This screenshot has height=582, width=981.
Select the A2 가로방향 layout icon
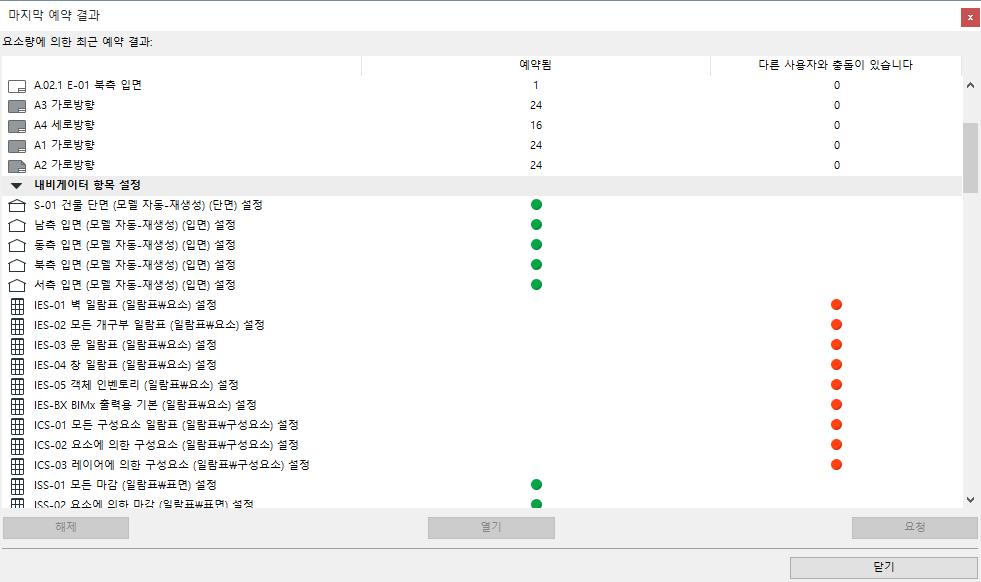16,165
